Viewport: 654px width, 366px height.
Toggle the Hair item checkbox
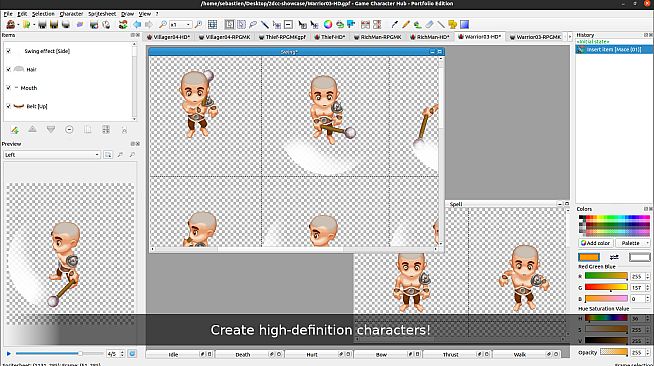(8, 69)
